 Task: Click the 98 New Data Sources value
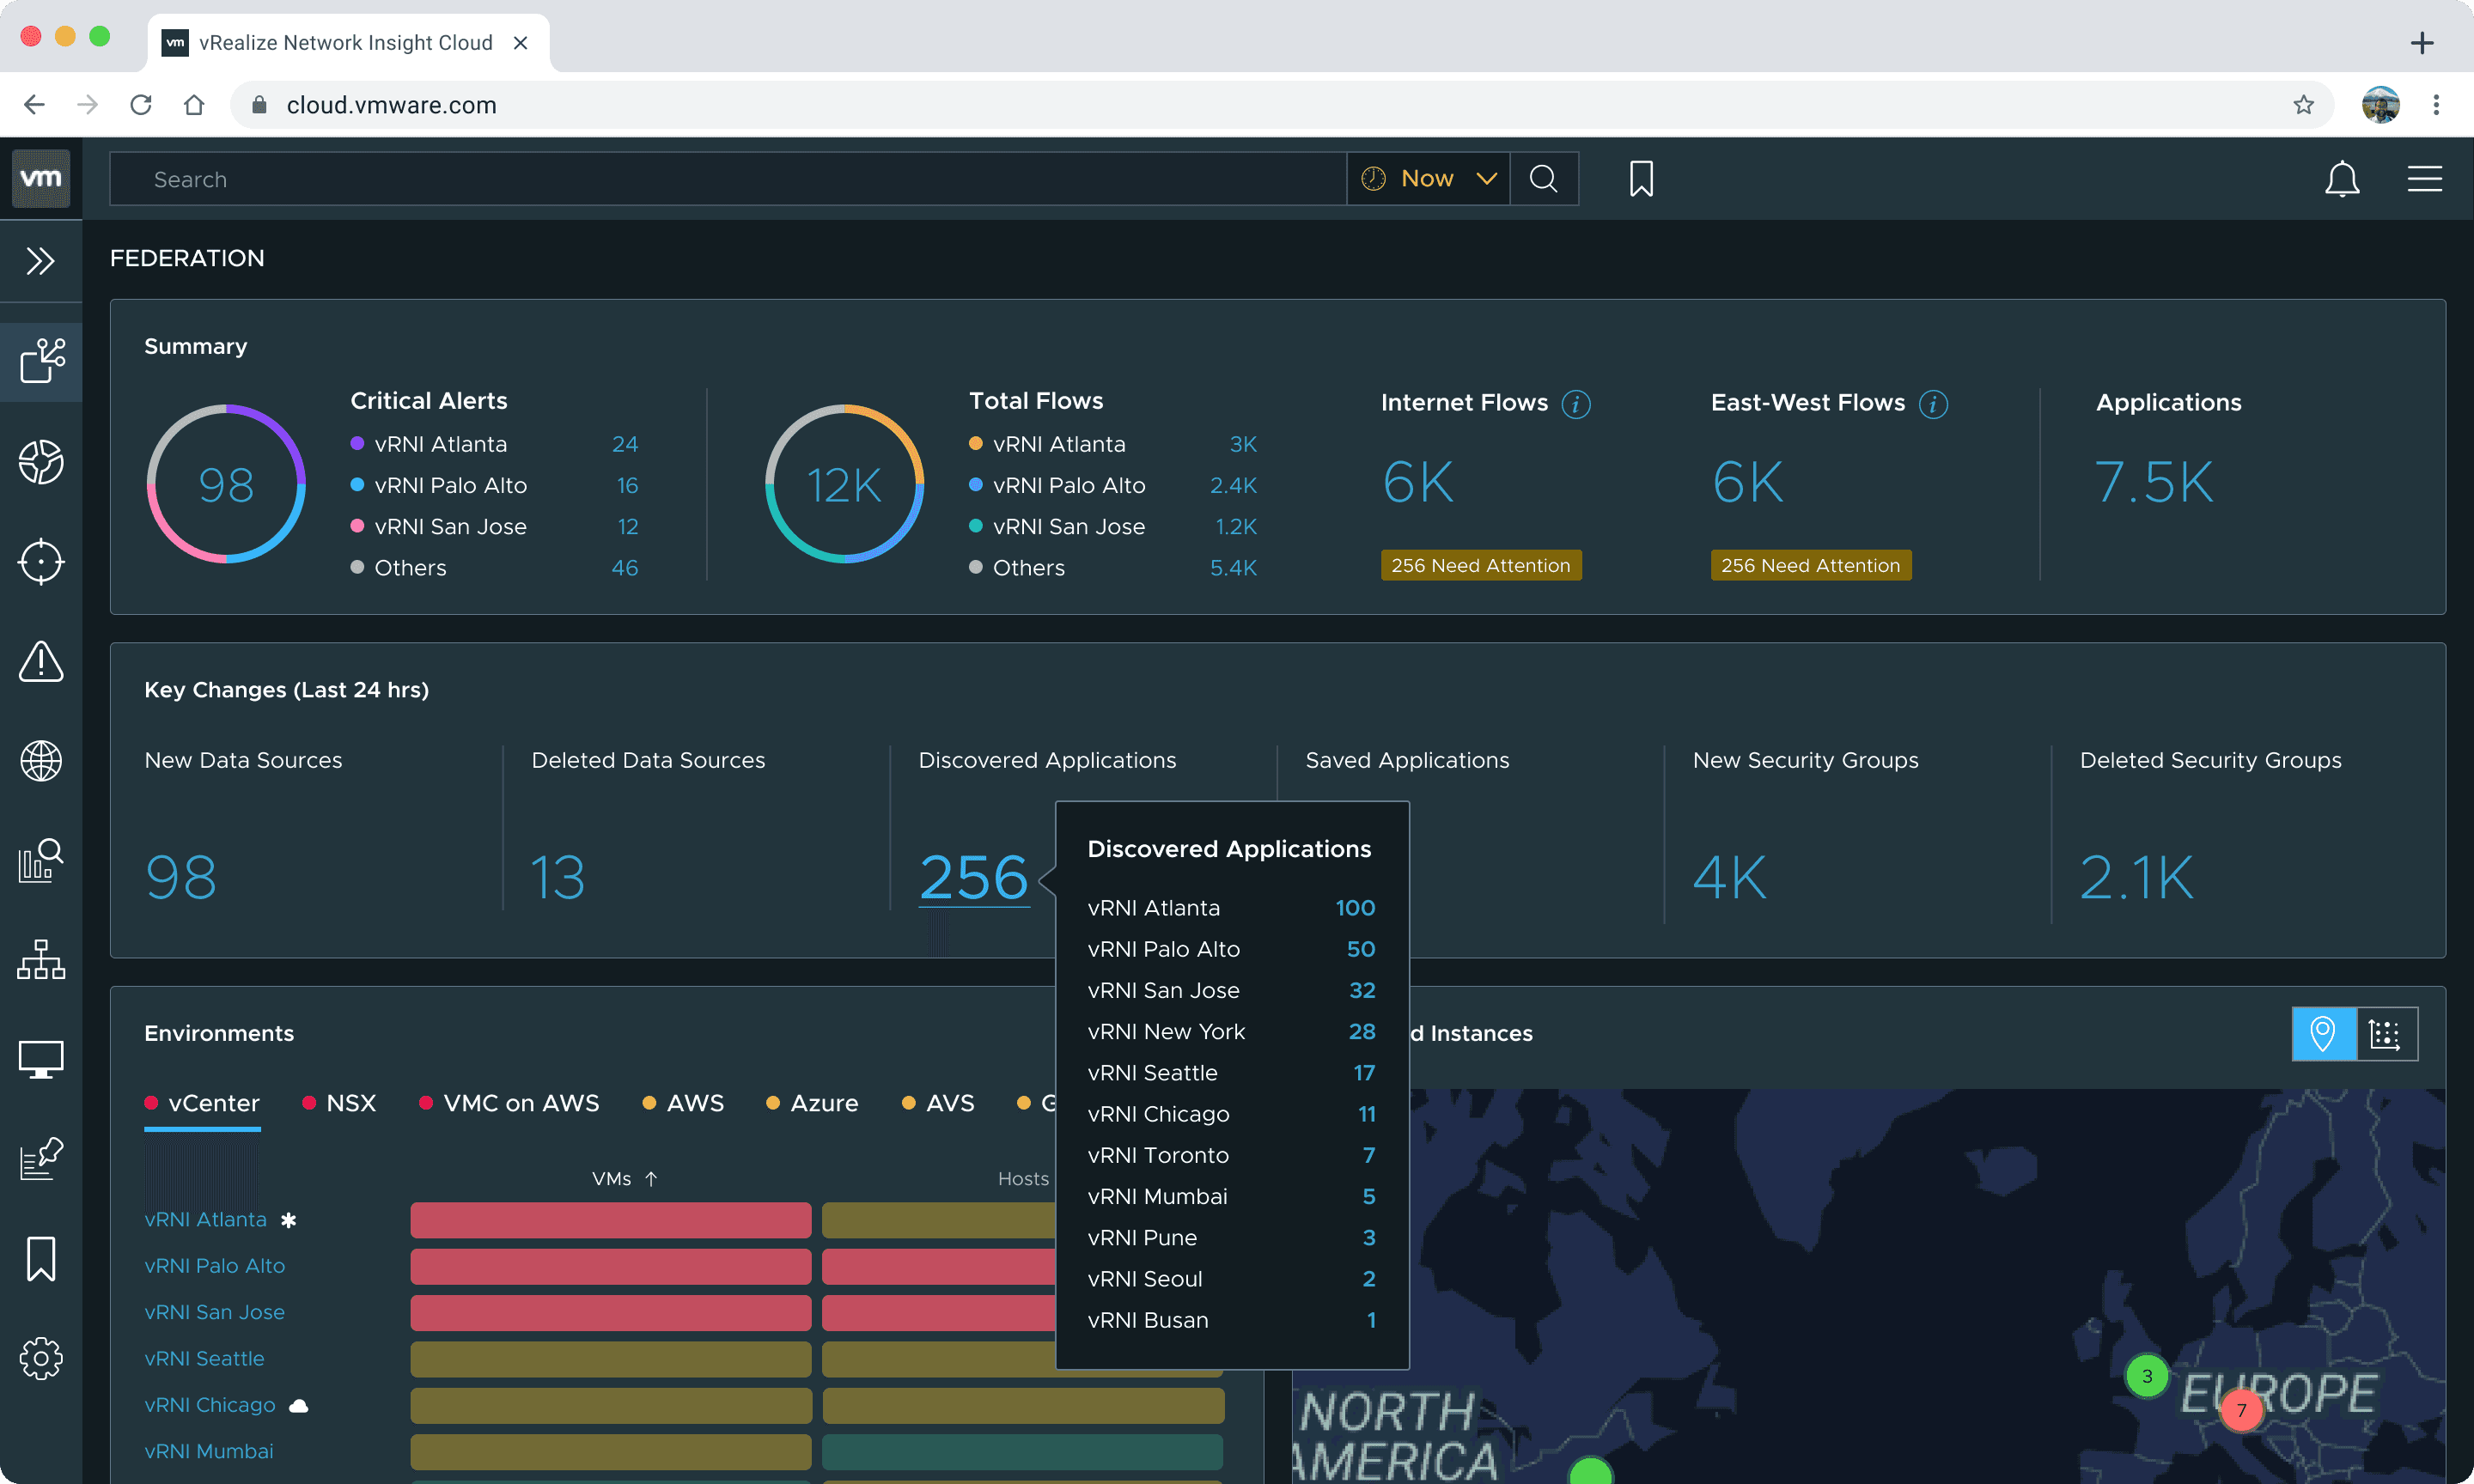click(181, 878)
